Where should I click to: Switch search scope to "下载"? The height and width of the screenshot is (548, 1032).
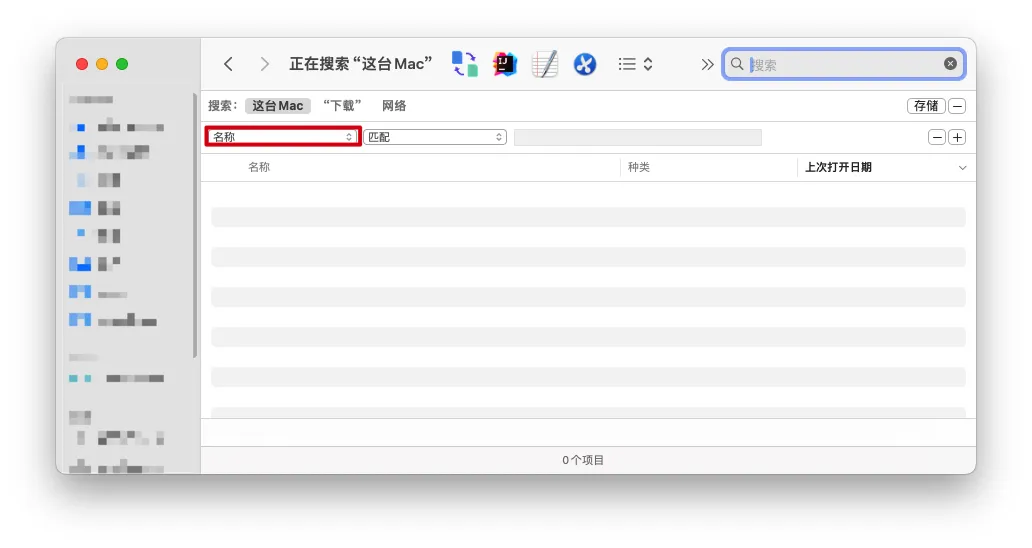pos(342,106)
